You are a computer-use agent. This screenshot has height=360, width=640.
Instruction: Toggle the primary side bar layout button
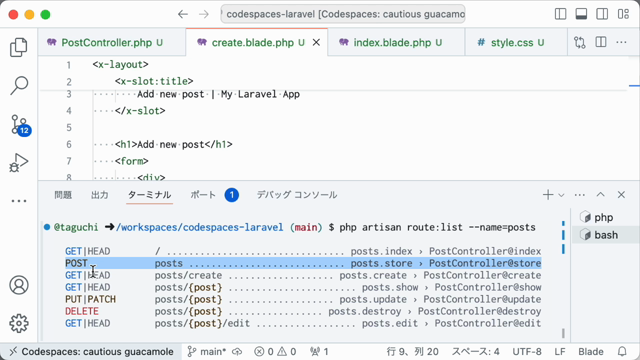(560, 14)
